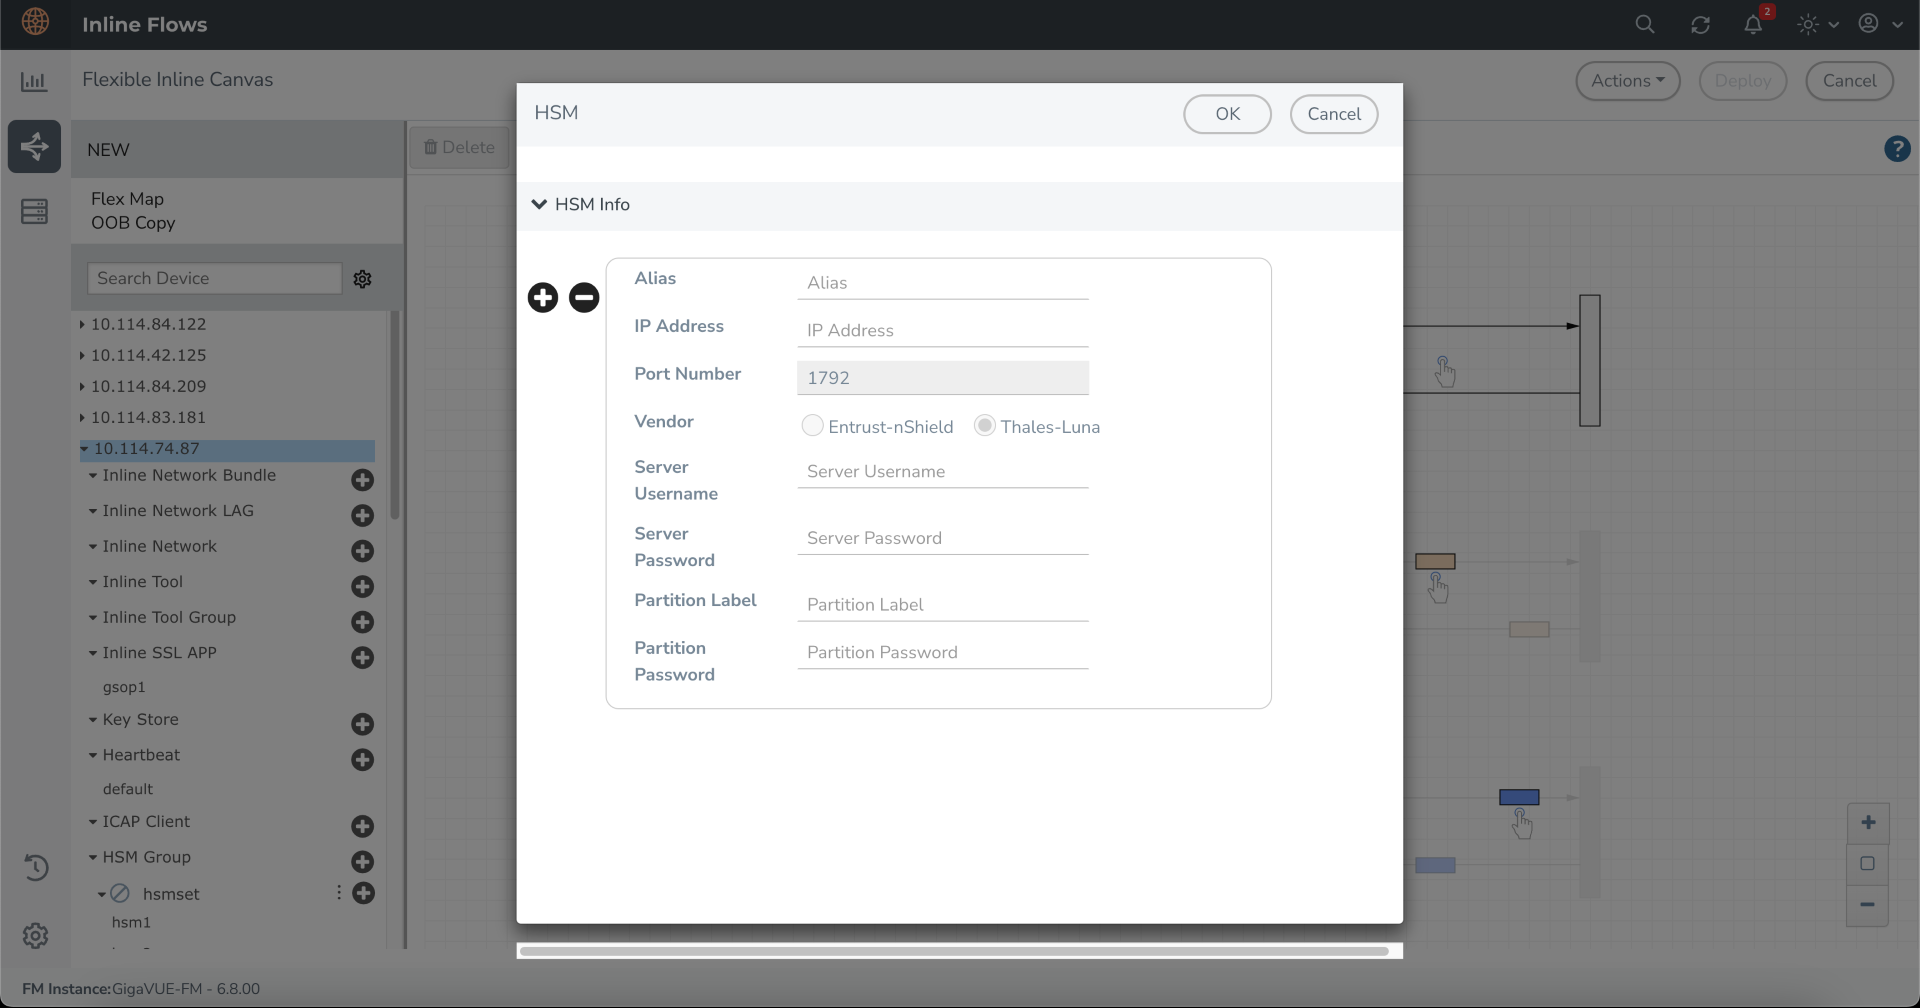Click the horizontal scrollbar below the dialog
Image resolution: width=1920 pixels, height=1008 pixels.
(x=954, y=951)
